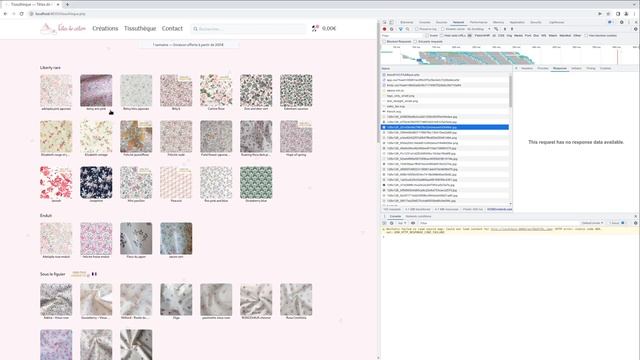Click the import HAR upload arrow
640x360 pixels.
[x=505, y=29]
